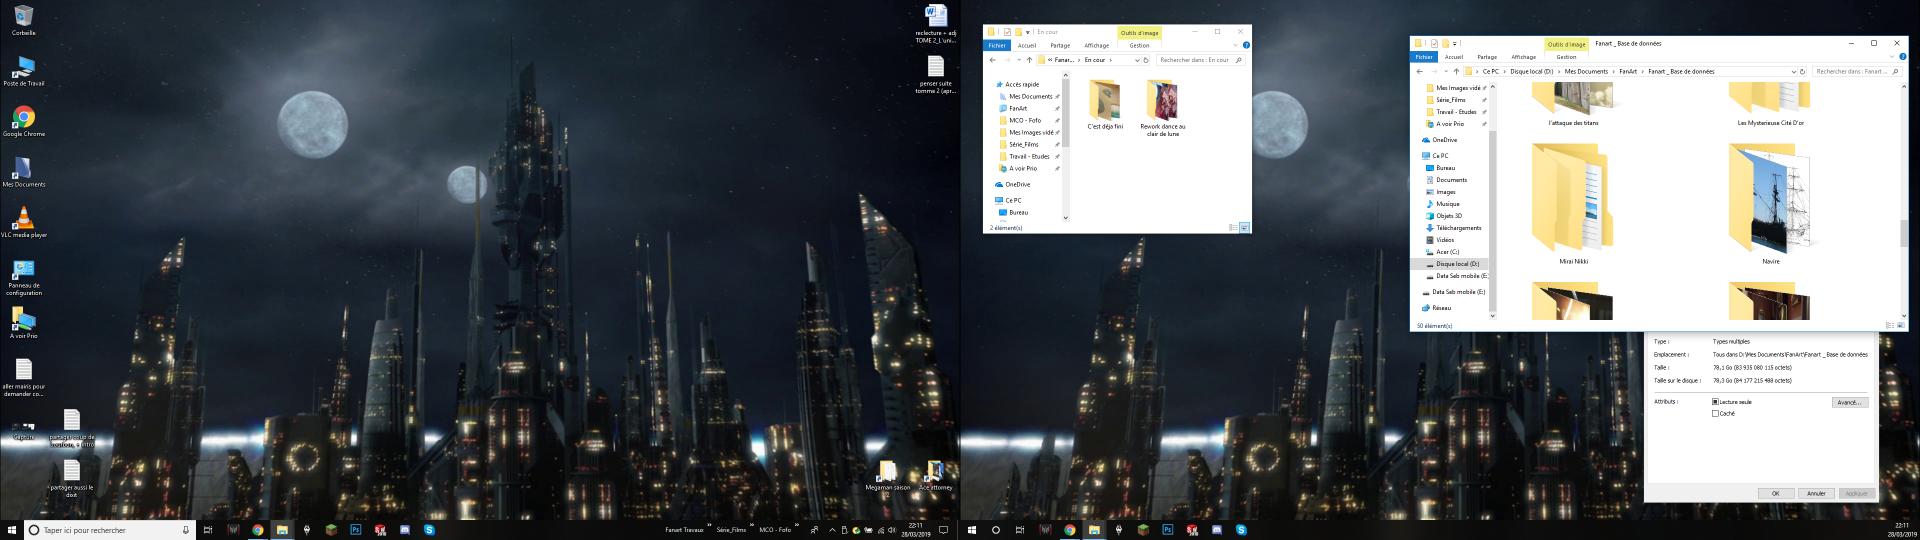
Task: Click the vertical scrollbar thumb in the Fanart file pane
Action: 1903,232
